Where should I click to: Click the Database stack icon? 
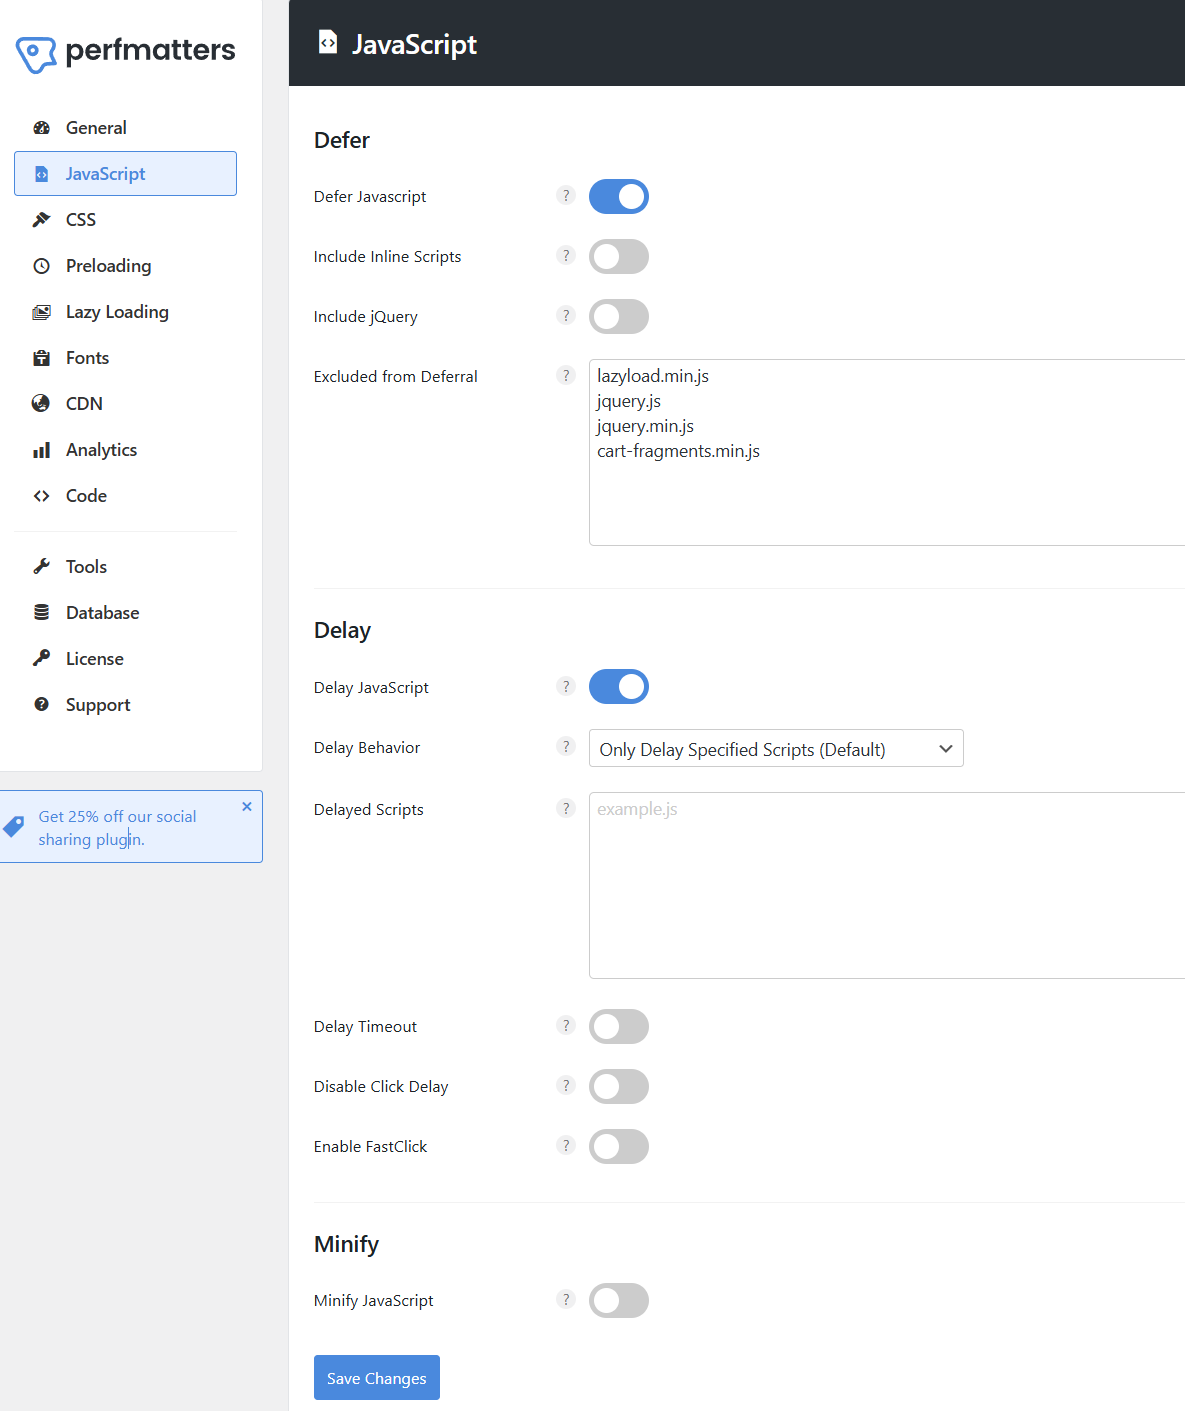[x=41, y=612]
